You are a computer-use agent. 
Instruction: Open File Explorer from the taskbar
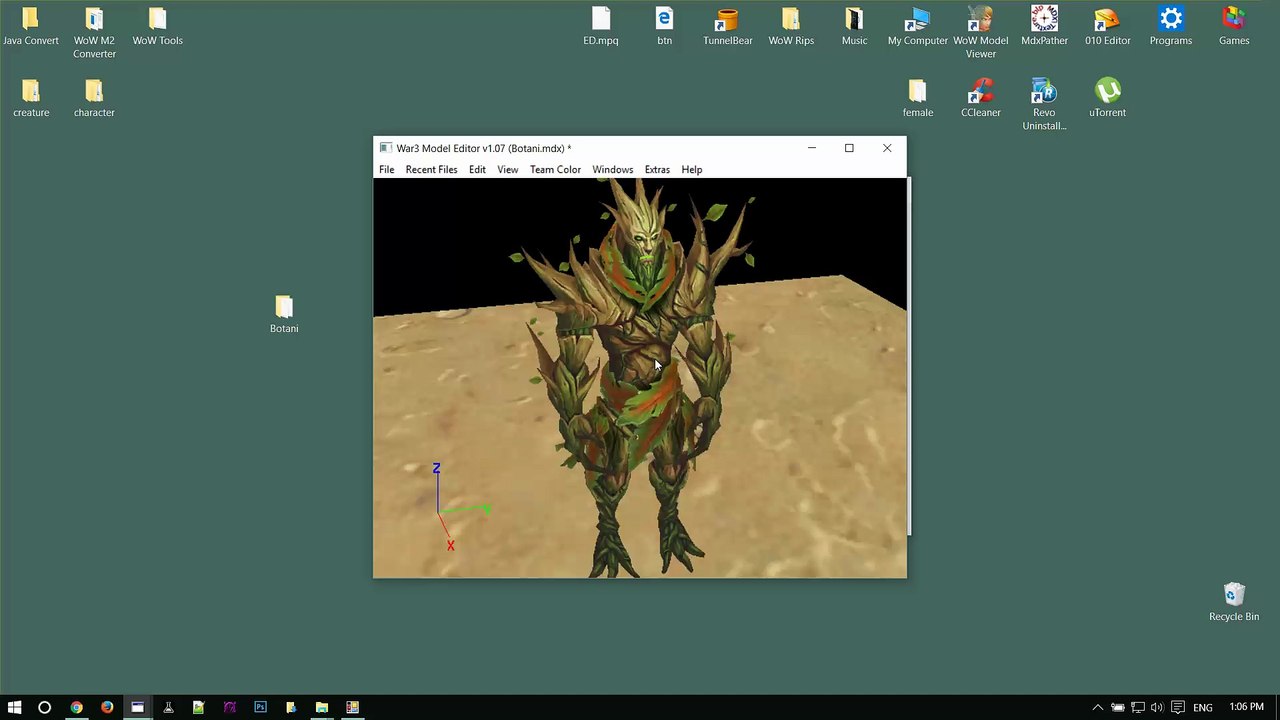pyautogui.click(x=321, y=707)
